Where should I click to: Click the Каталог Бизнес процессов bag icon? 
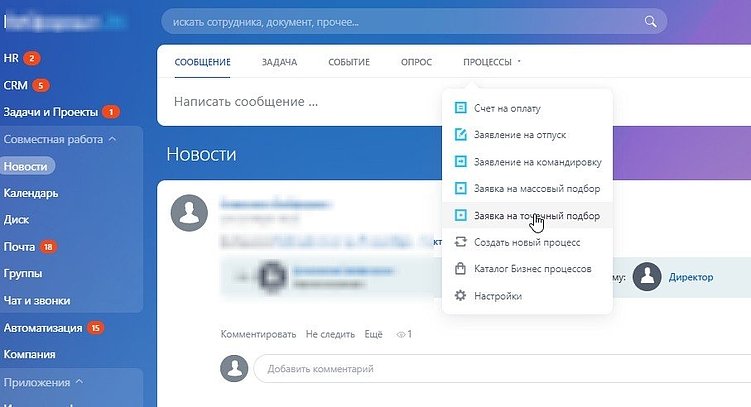(x=460, y=269)
